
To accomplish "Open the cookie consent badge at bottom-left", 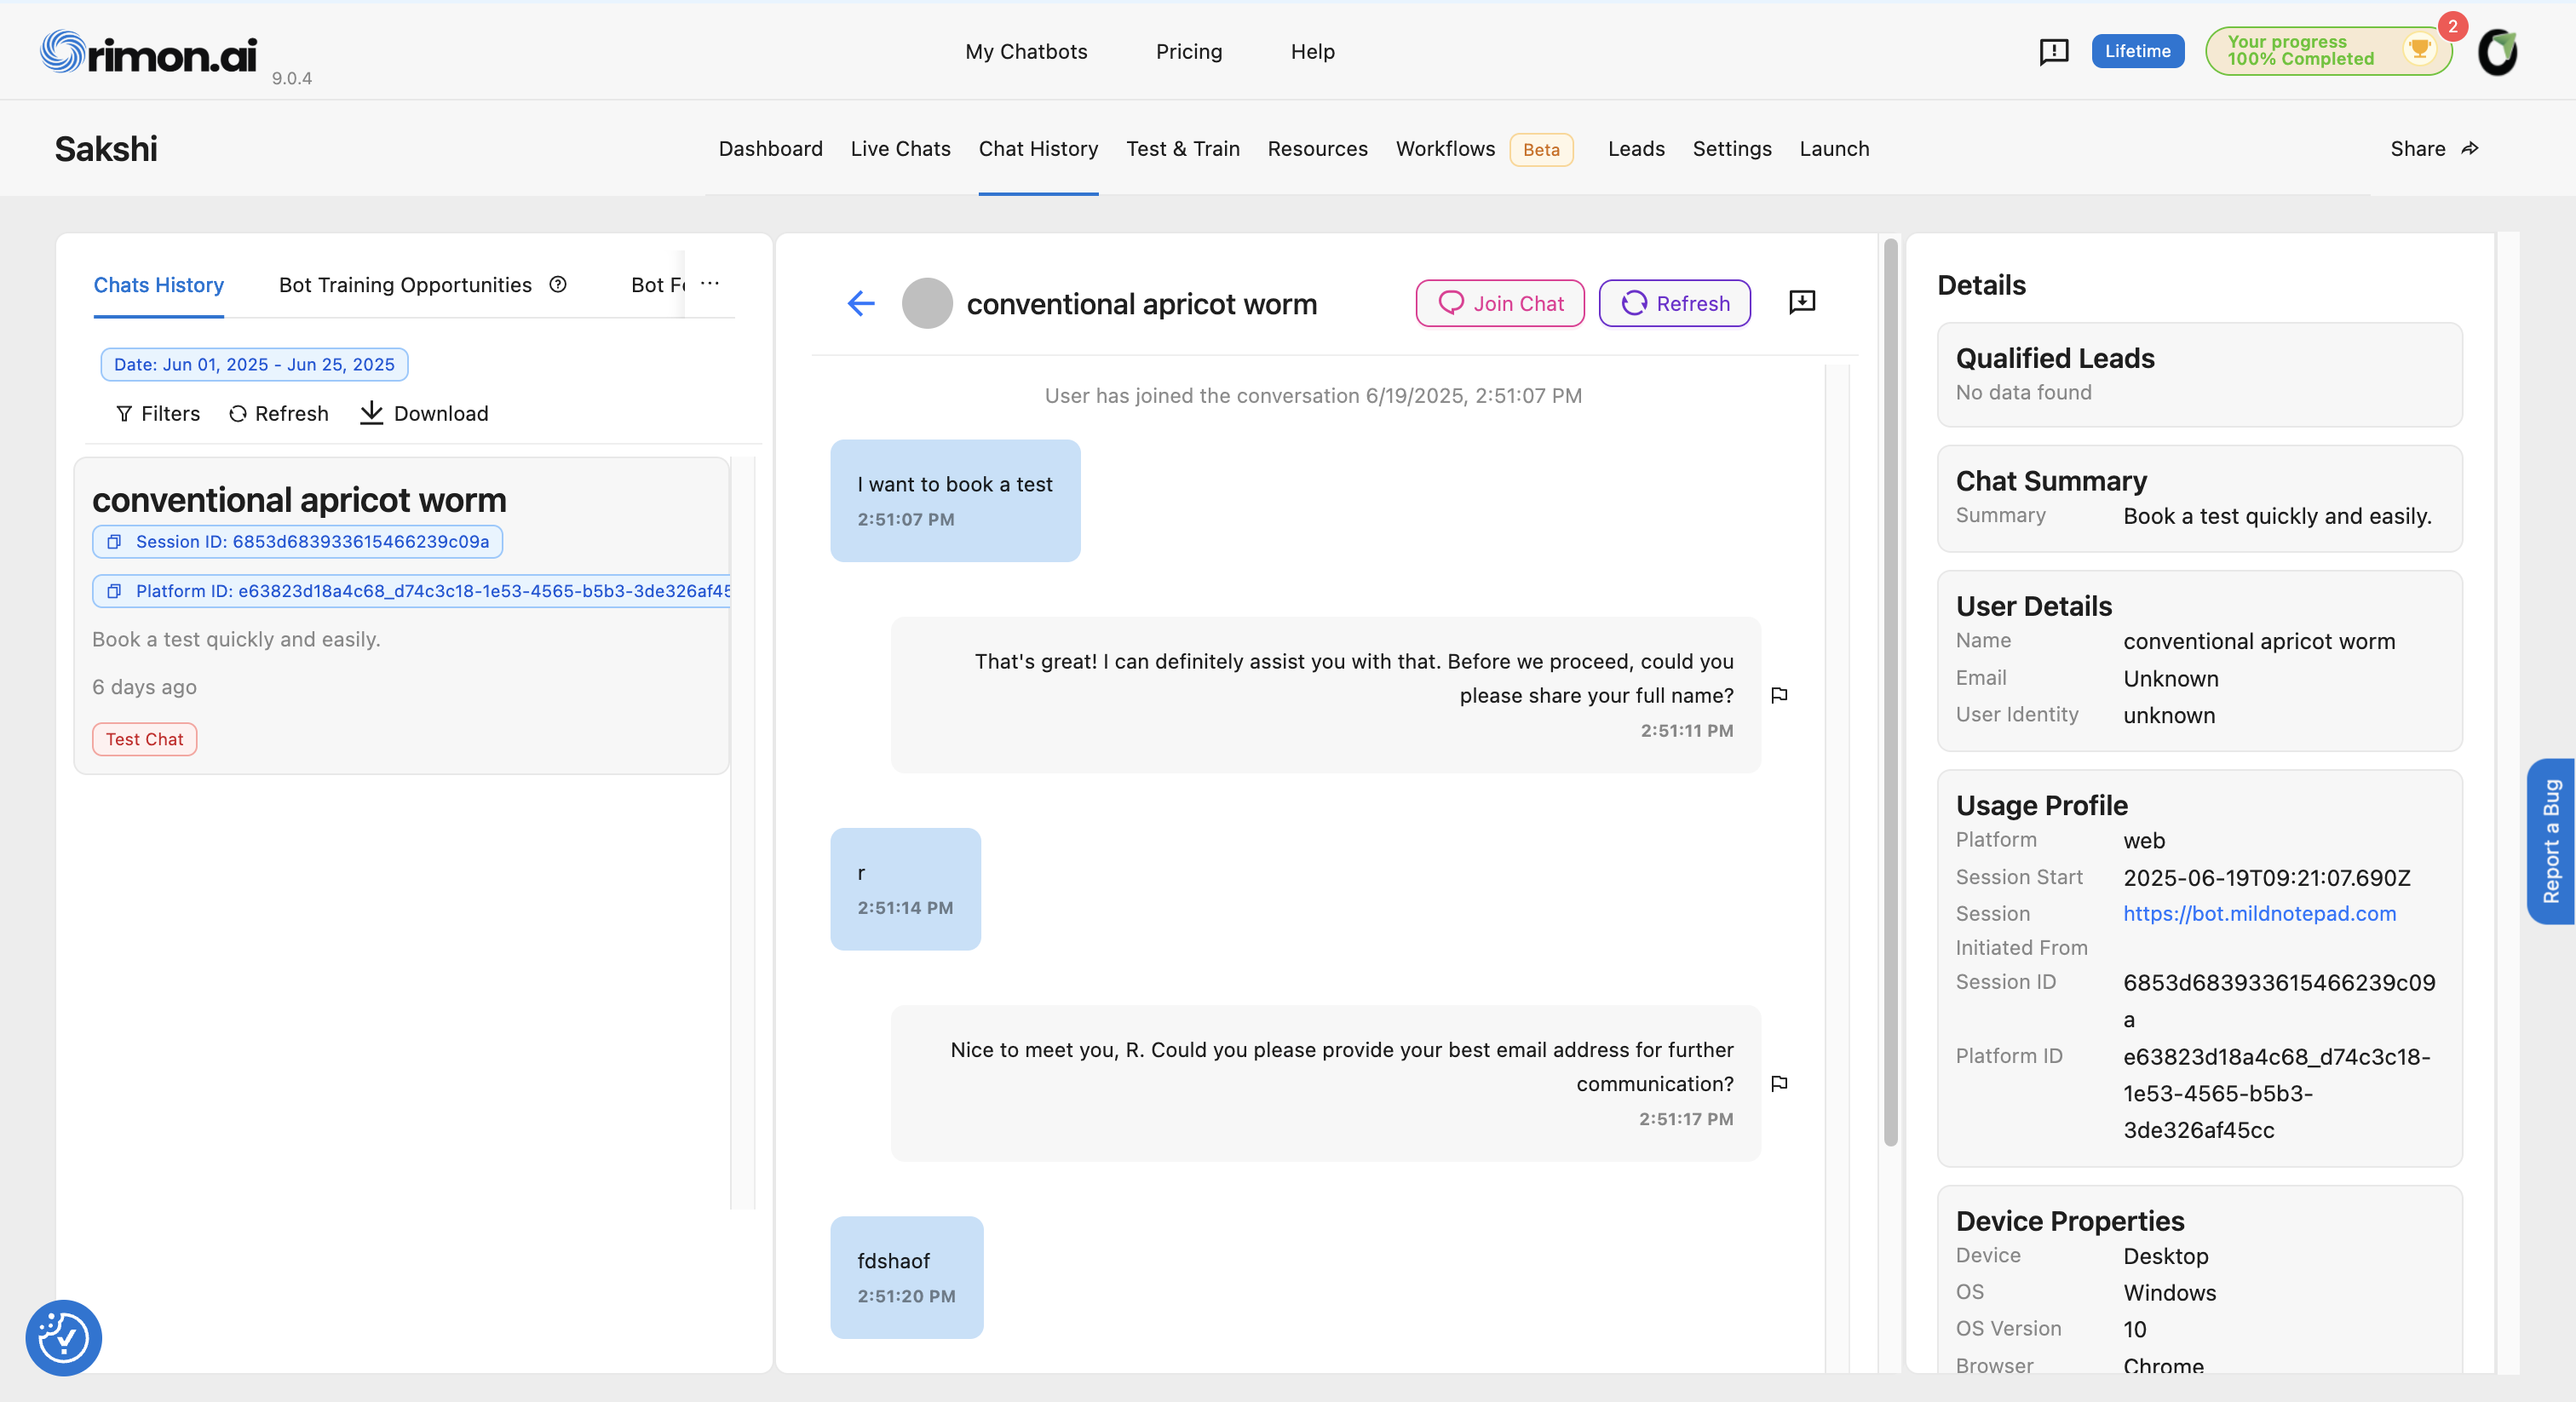I will click(63, 1338).
